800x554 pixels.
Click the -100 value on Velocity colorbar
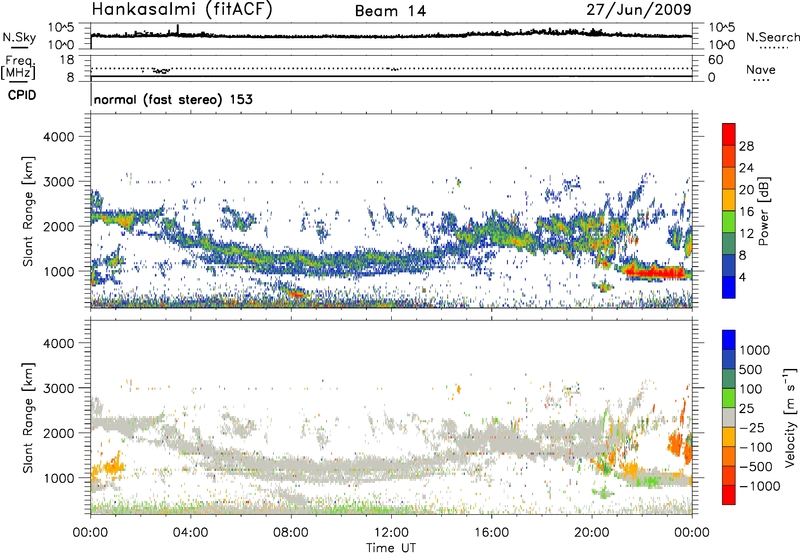point(756,447)
